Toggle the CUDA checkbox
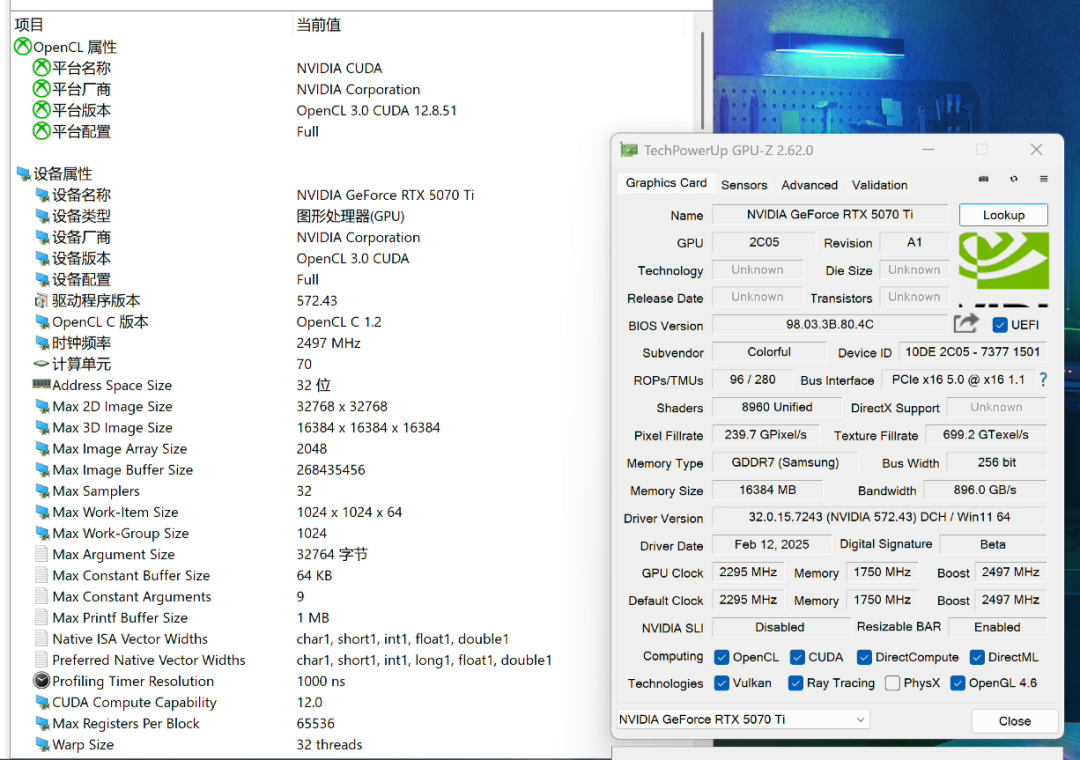Viewport: 1080px width, 760px height. pyautogui.click(x=797, y=657)
